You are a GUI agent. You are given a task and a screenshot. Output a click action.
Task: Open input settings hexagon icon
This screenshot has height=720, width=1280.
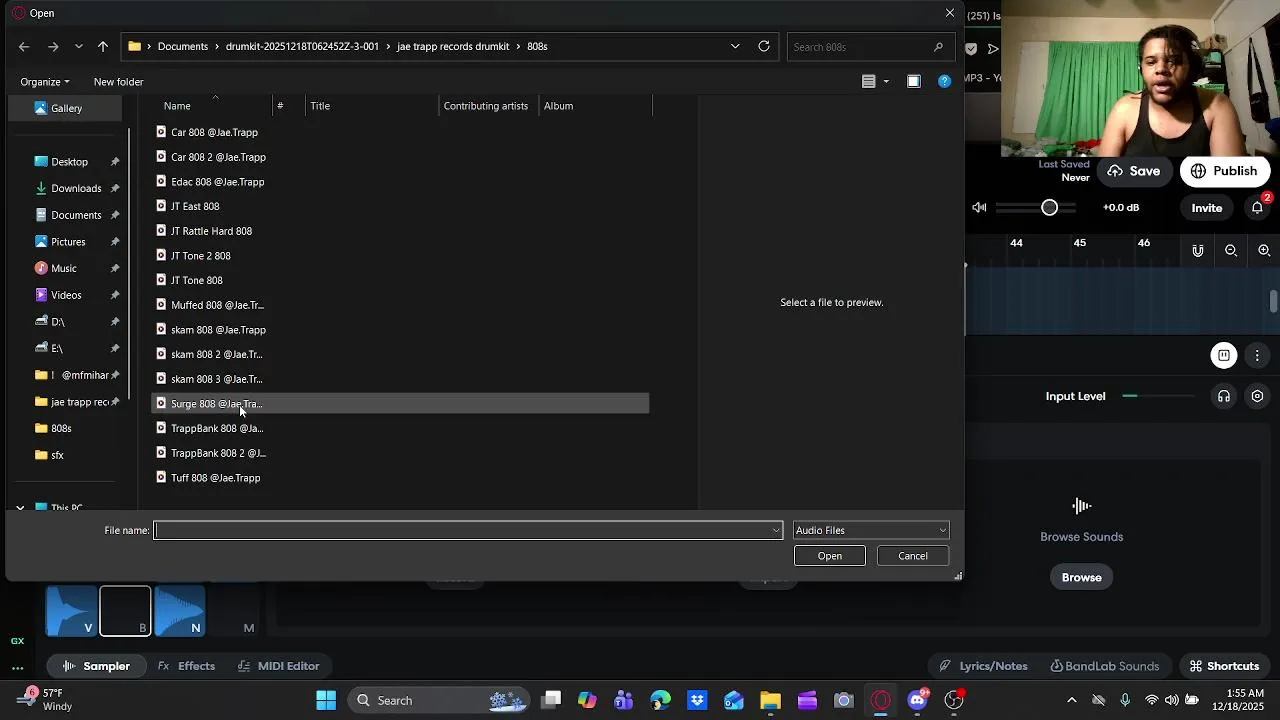[x=1258, y=396]
